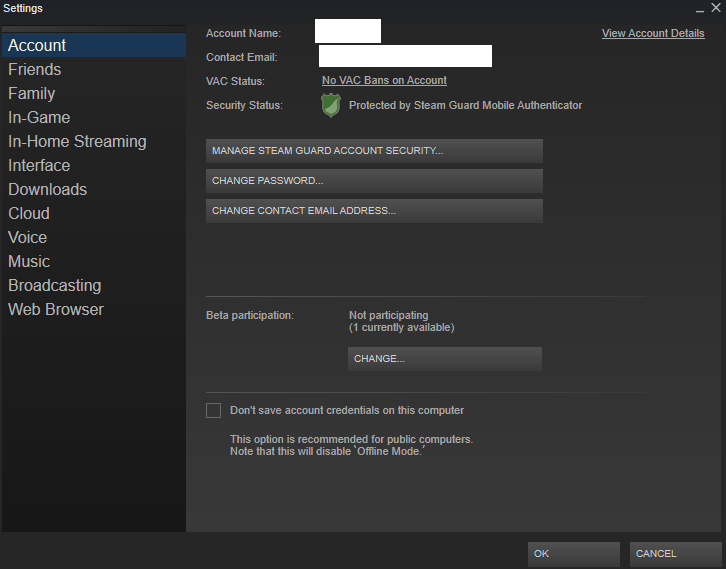
Task: Click the Steam Guard shield icon
Action: [x=331, y=105]
